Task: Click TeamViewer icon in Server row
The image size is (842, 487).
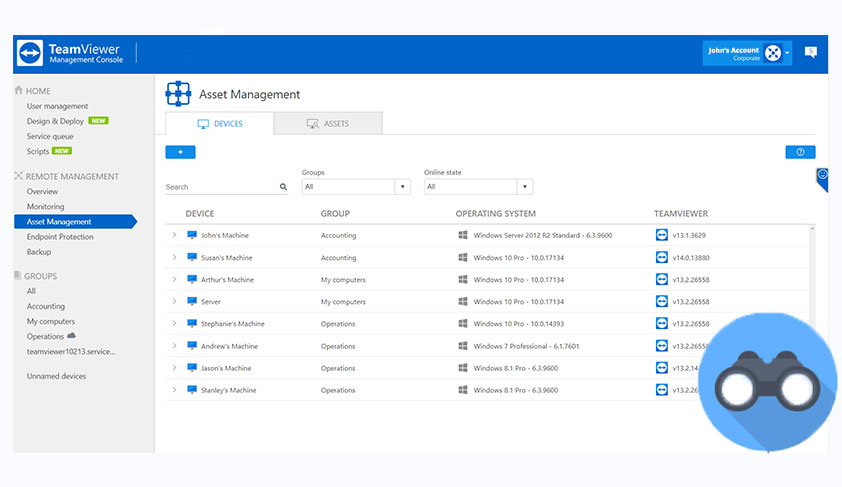Action: 662,301
